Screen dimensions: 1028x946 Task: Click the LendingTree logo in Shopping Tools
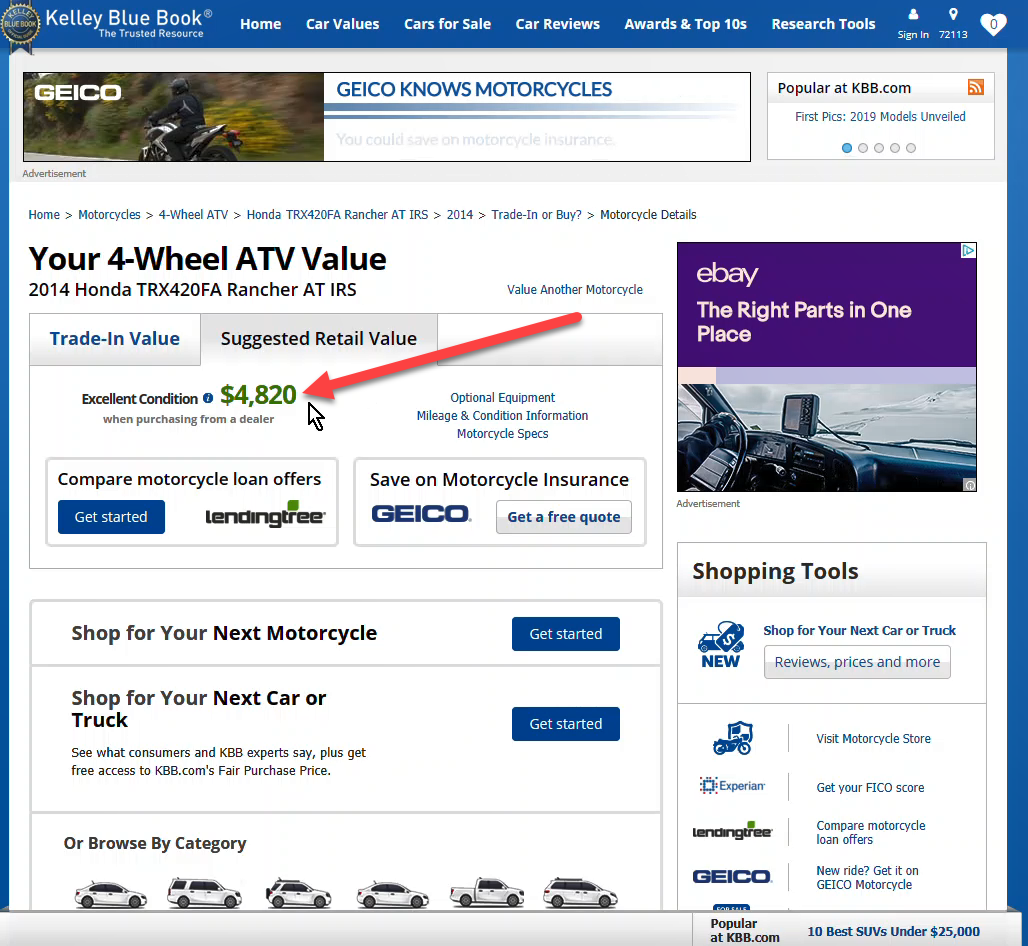pyautogui.click(x=732, y=831)
